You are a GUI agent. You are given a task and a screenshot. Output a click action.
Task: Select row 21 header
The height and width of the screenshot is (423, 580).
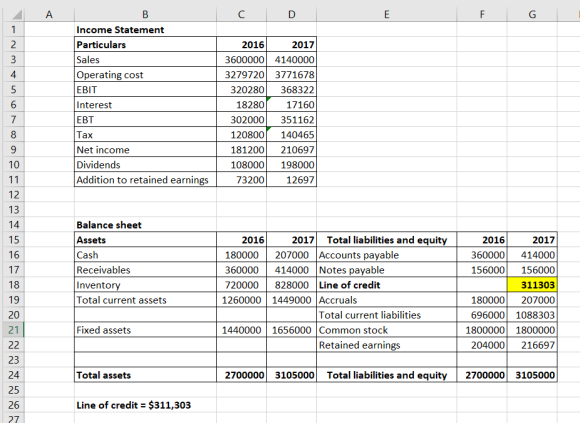pyautogui.click(x=13, y=330)
